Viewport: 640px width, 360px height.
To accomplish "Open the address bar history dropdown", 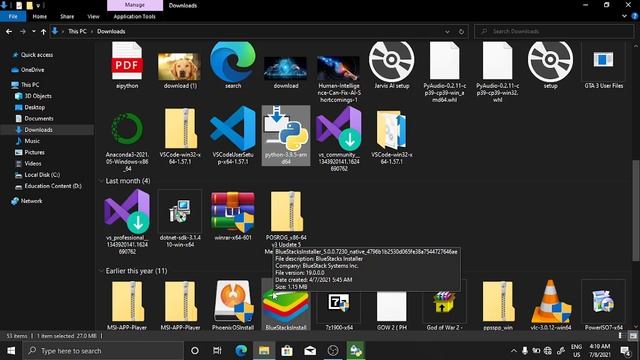I will pyautogui.click(x=447, y=31).
